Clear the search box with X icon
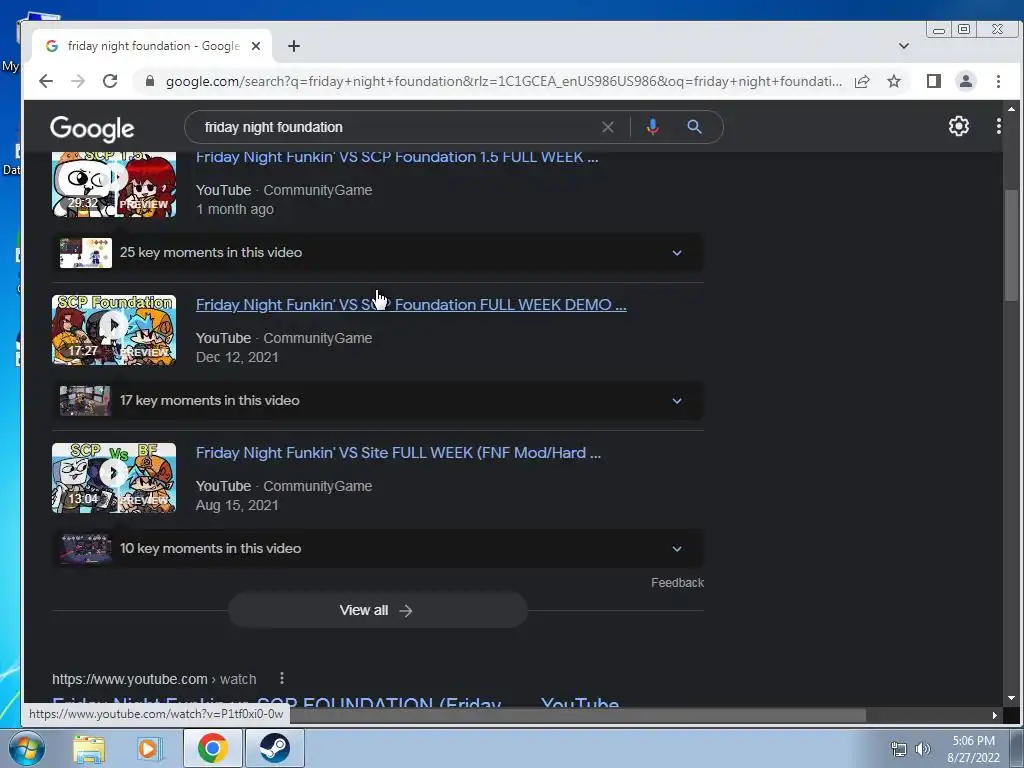 tap(608, 127)
